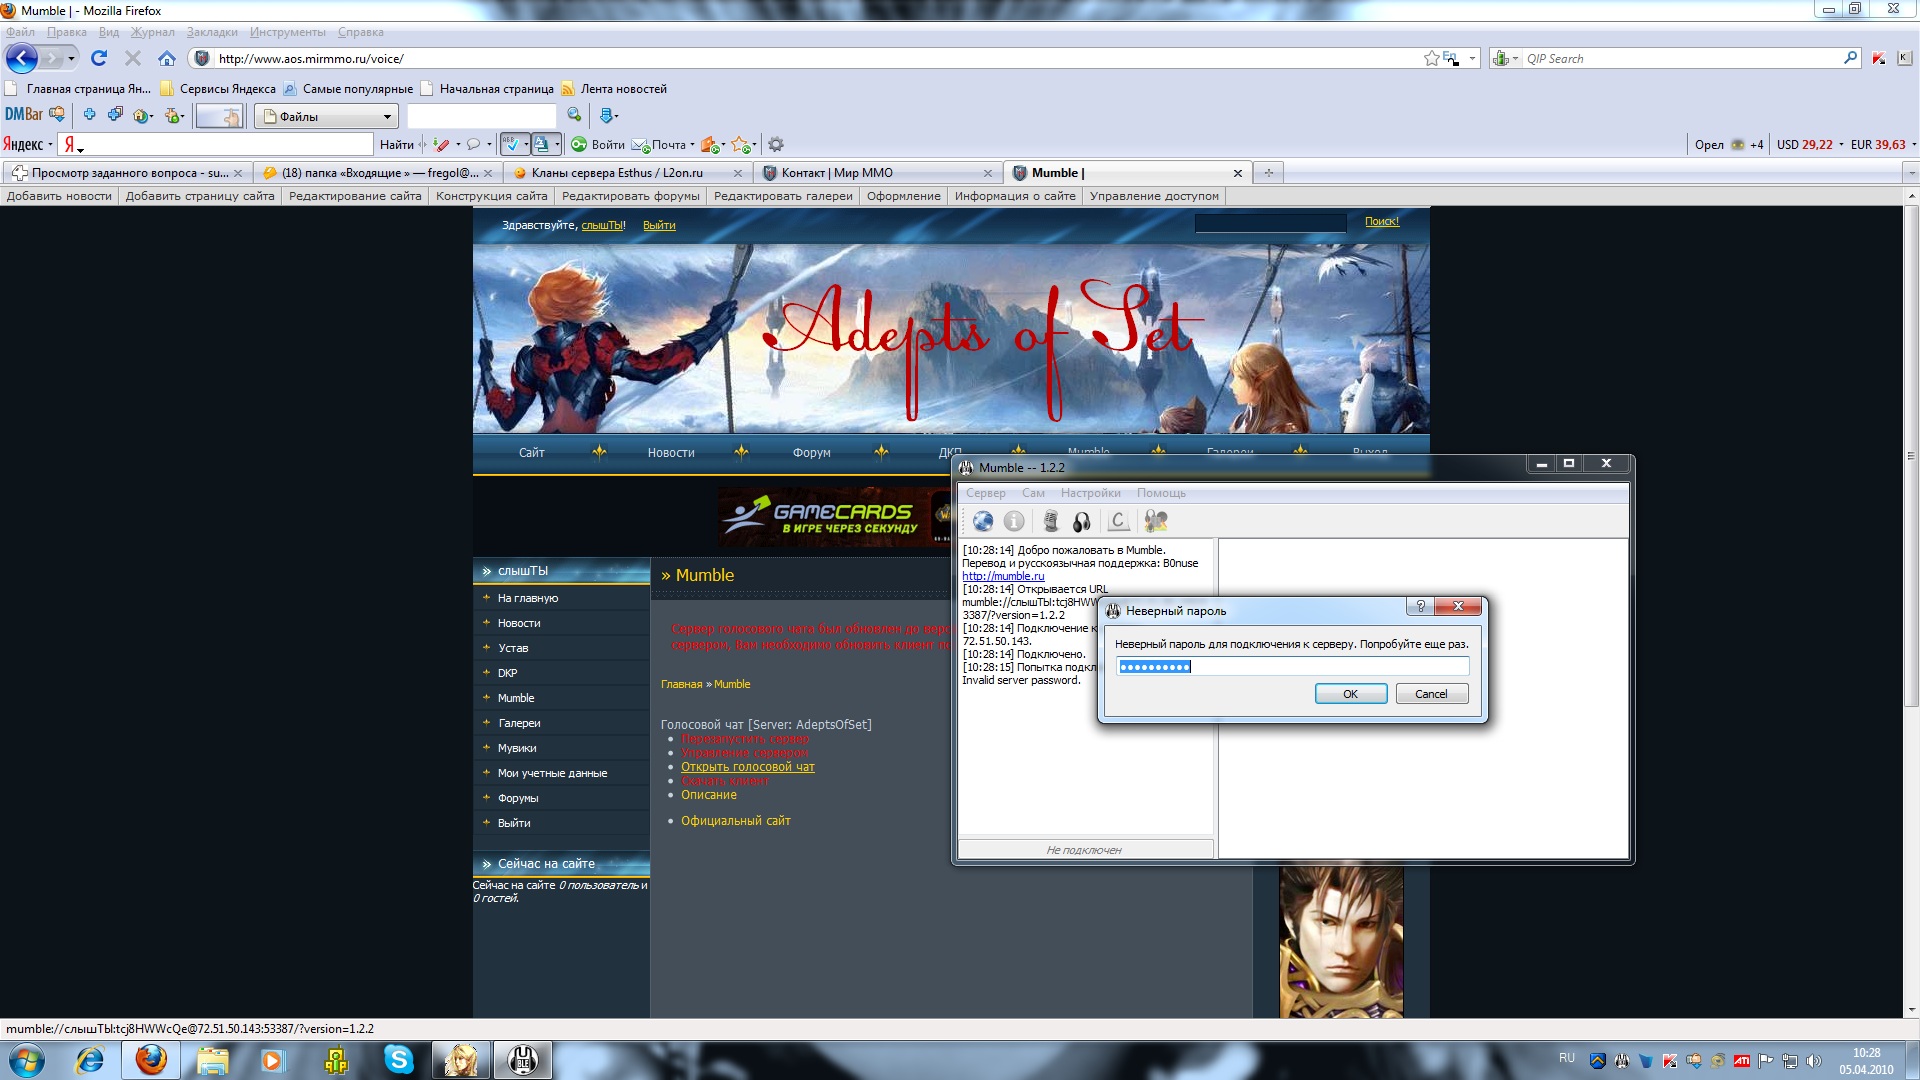Click the Firefox reload page icon
Screen dimensions: 1920x1080
(x=98, y=59)
